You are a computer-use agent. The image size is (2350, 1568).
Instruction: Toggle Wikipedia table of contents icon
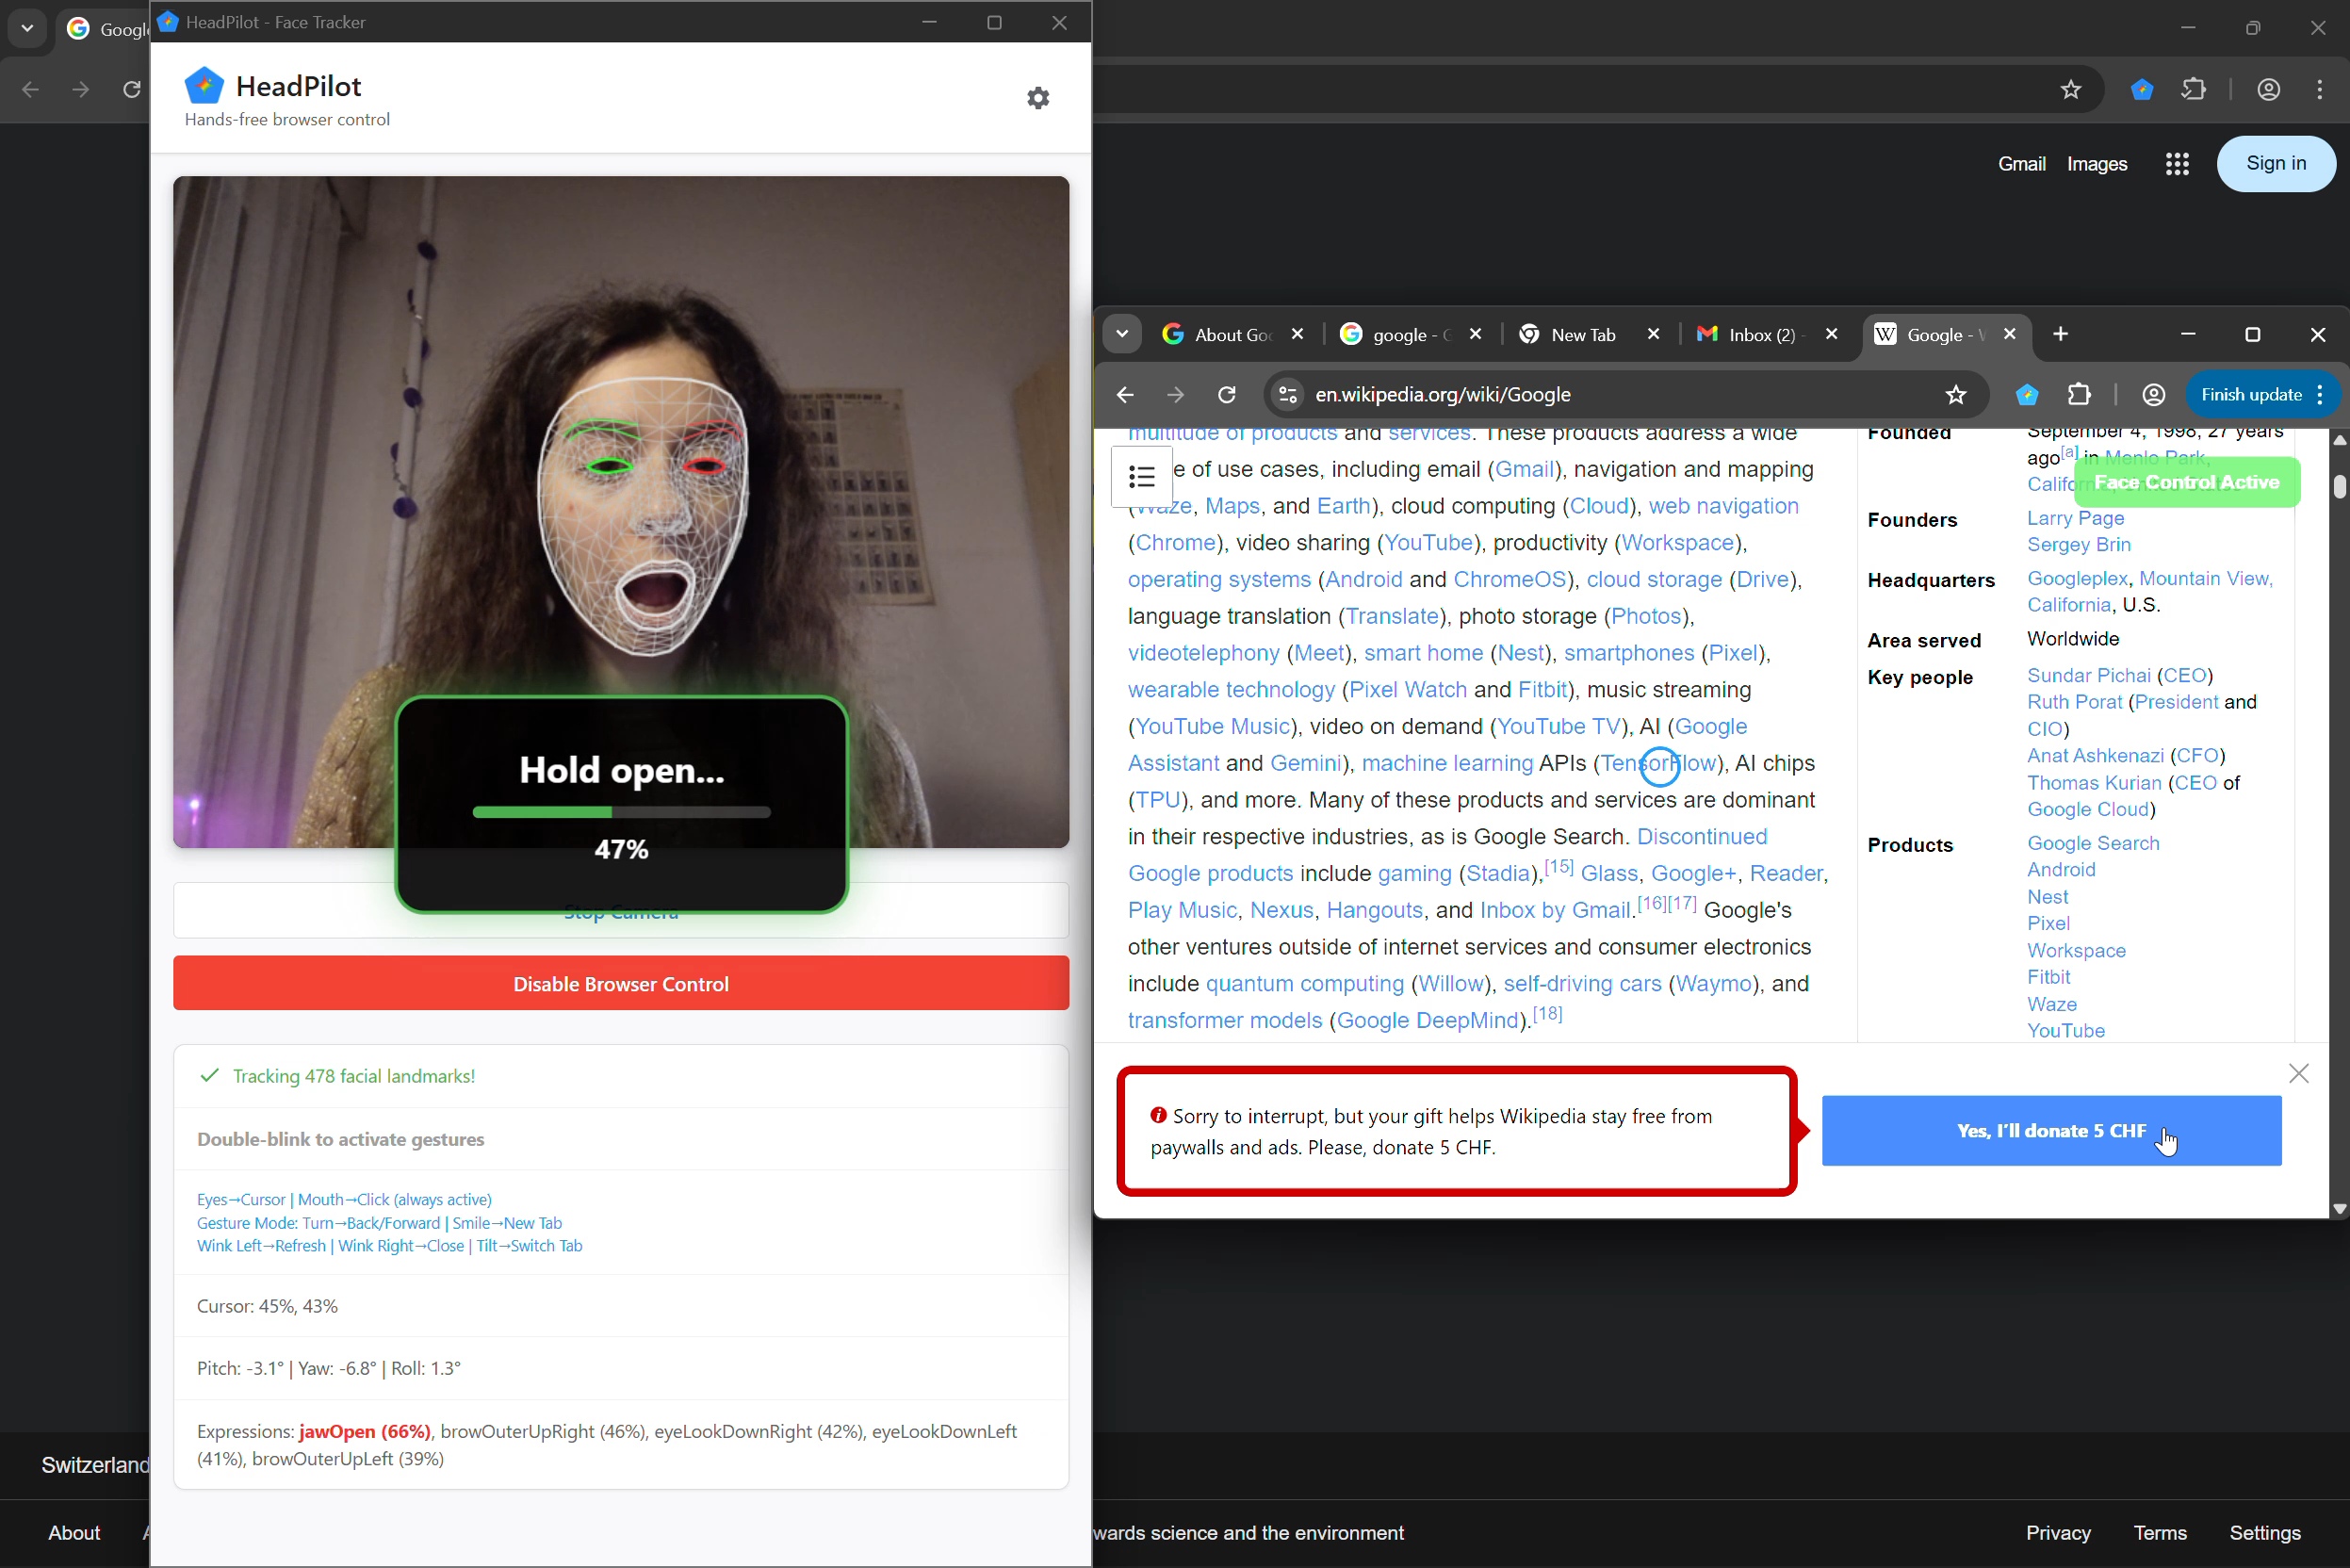tap(1141, 477)
